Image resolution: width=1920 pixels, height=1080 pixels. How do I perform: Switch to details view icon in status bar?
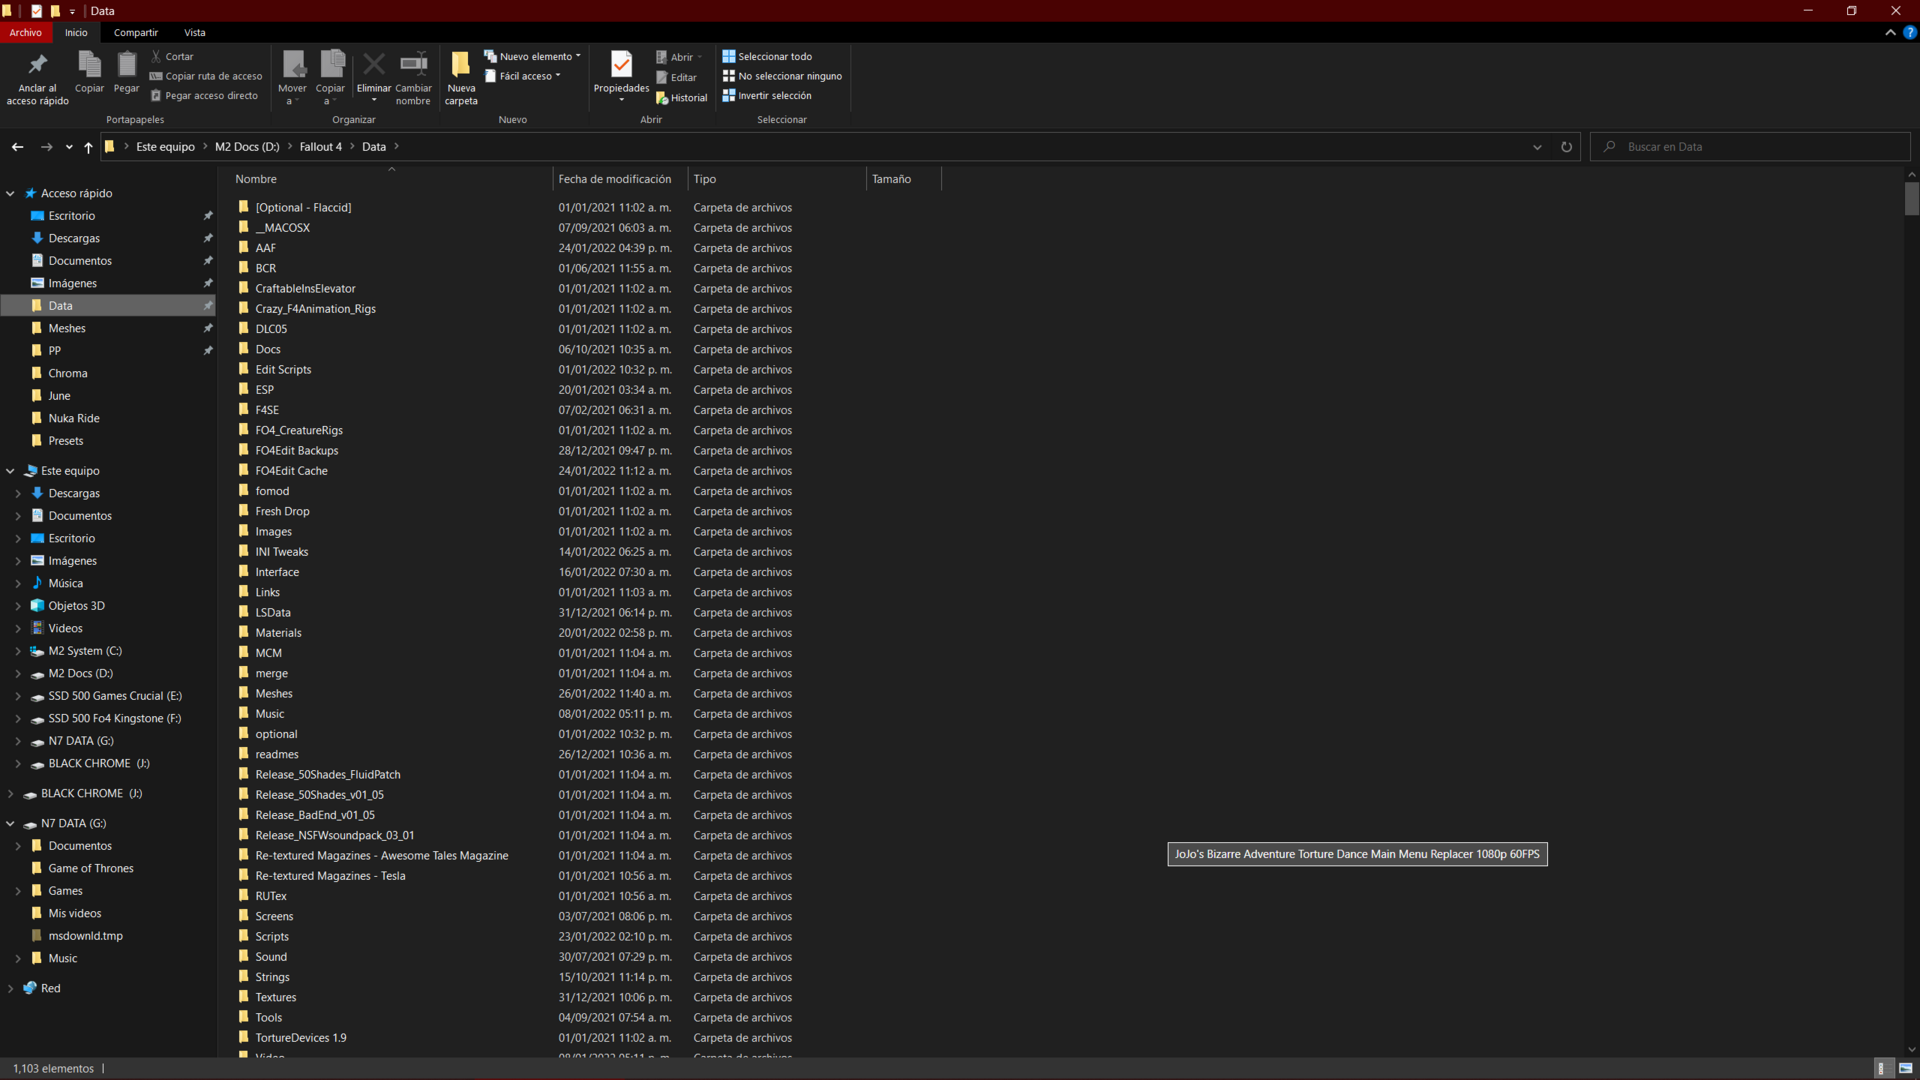click(1881, 1069)
